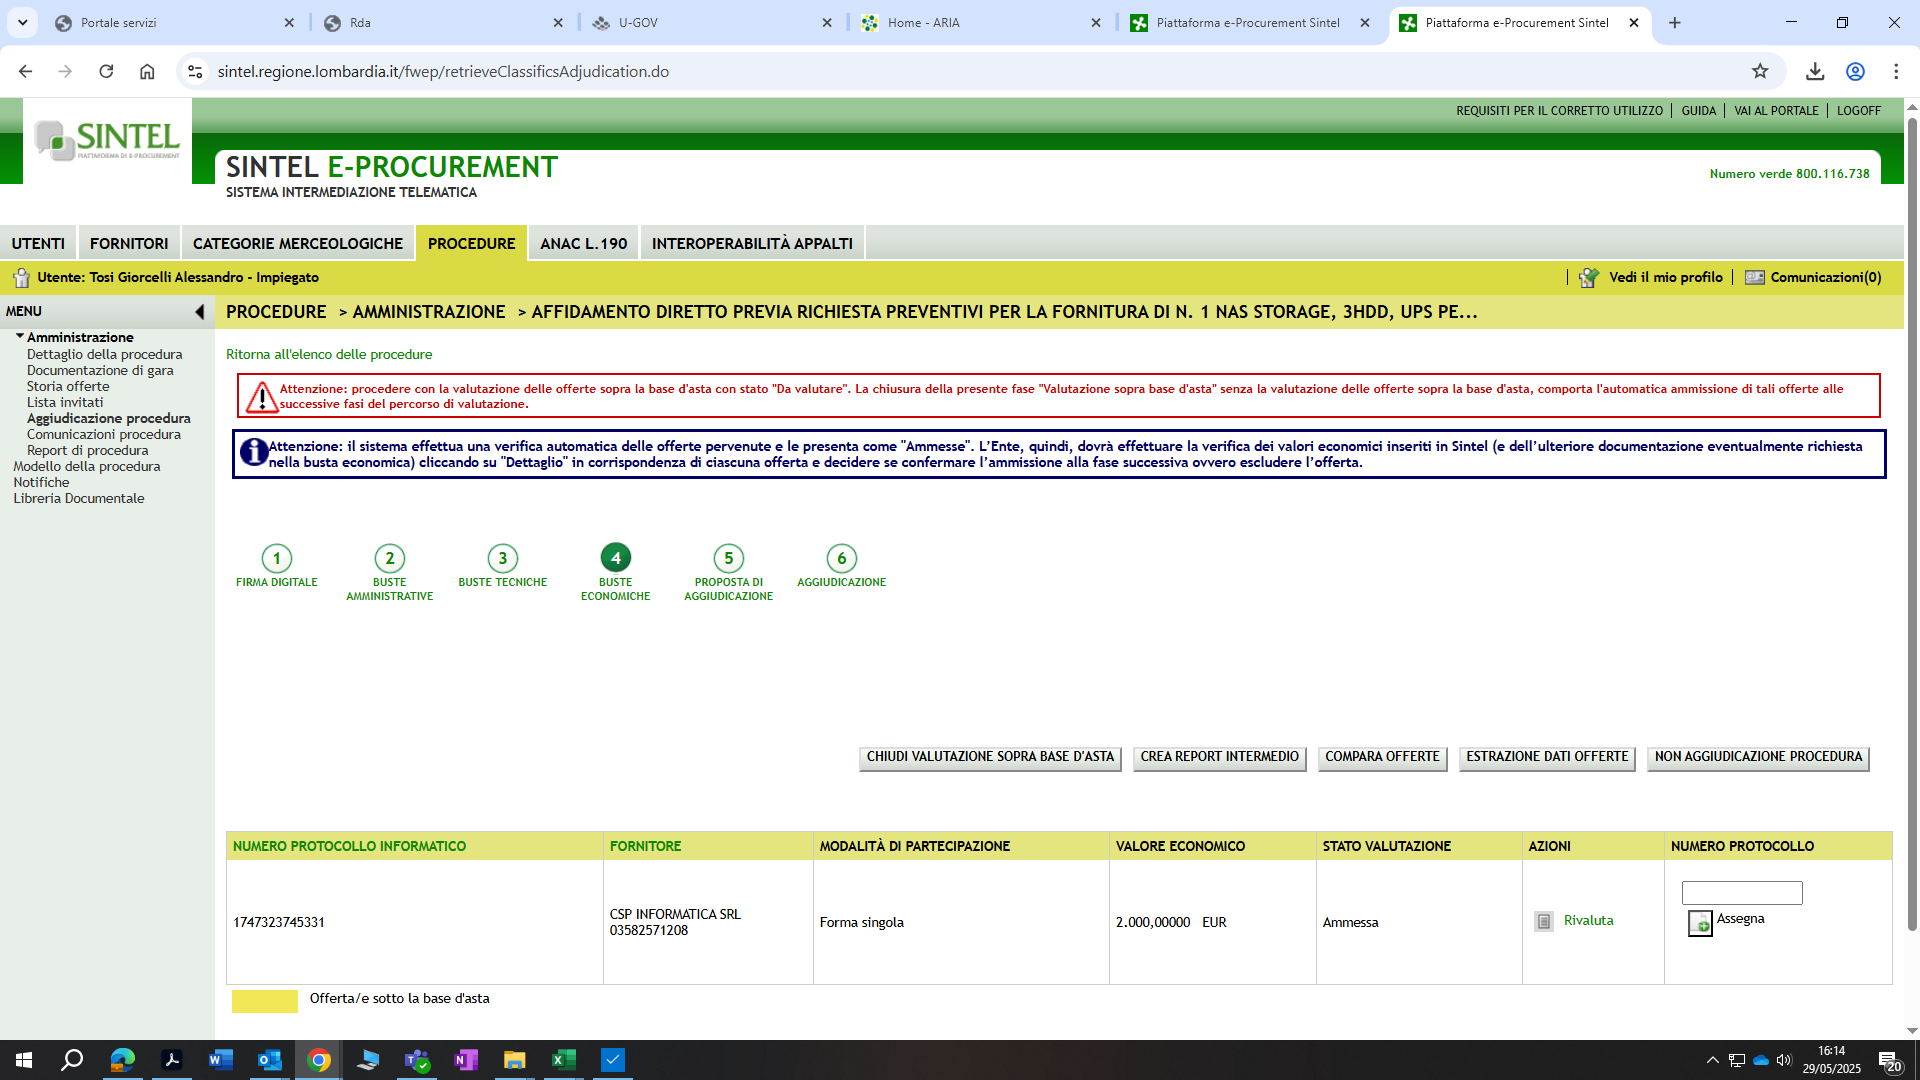Select step 3 Buste Tecniche circle
The width and height of the screenshot is (1920, 1080).
(502, 558)
